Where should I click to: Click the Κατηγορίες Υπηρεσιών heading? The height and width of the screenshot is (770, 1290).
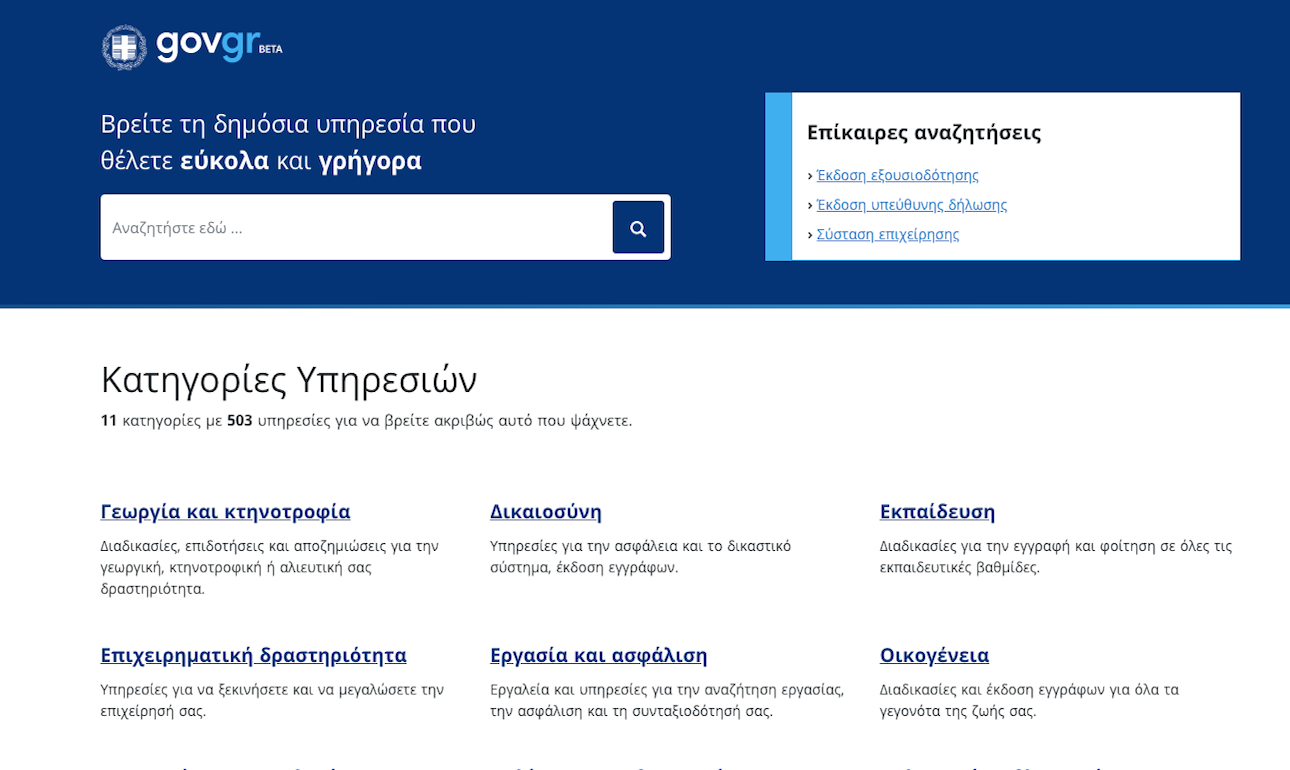click(289, 380)
